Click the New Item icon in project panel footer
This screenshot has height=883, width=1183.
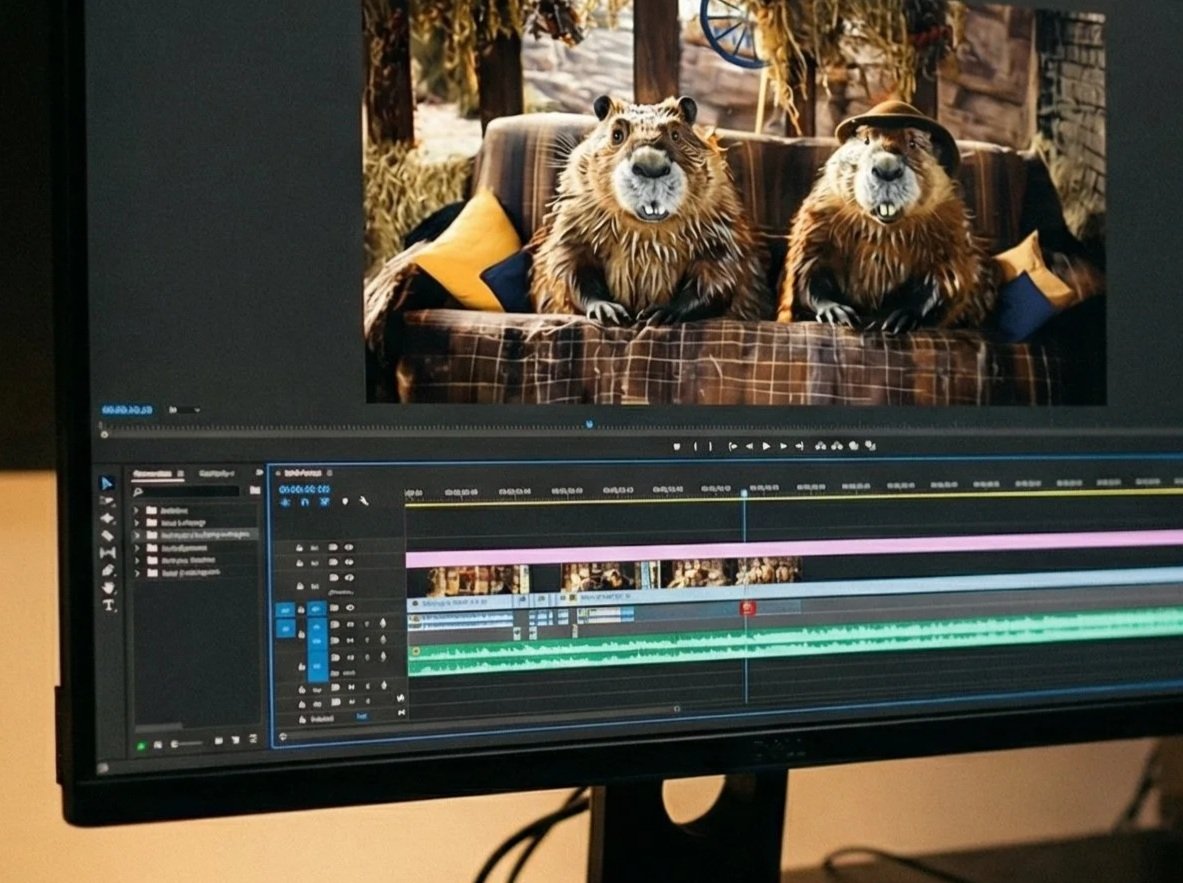pos(235,740)
